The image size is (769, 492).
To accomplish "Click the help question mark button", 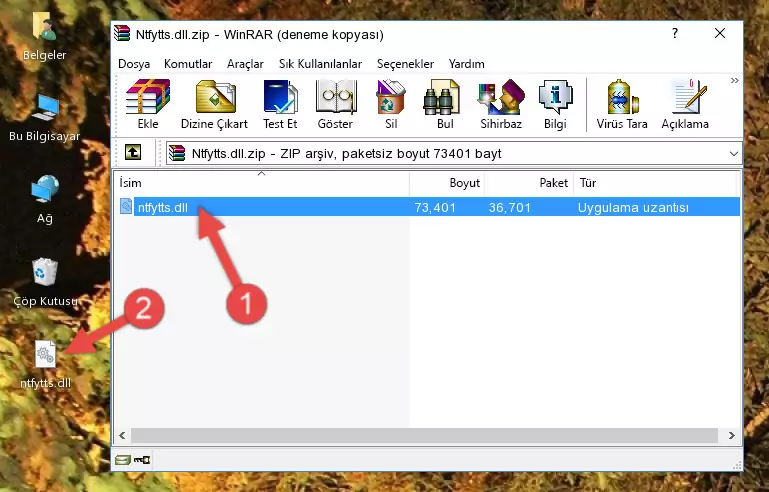I will coord(675,33).
